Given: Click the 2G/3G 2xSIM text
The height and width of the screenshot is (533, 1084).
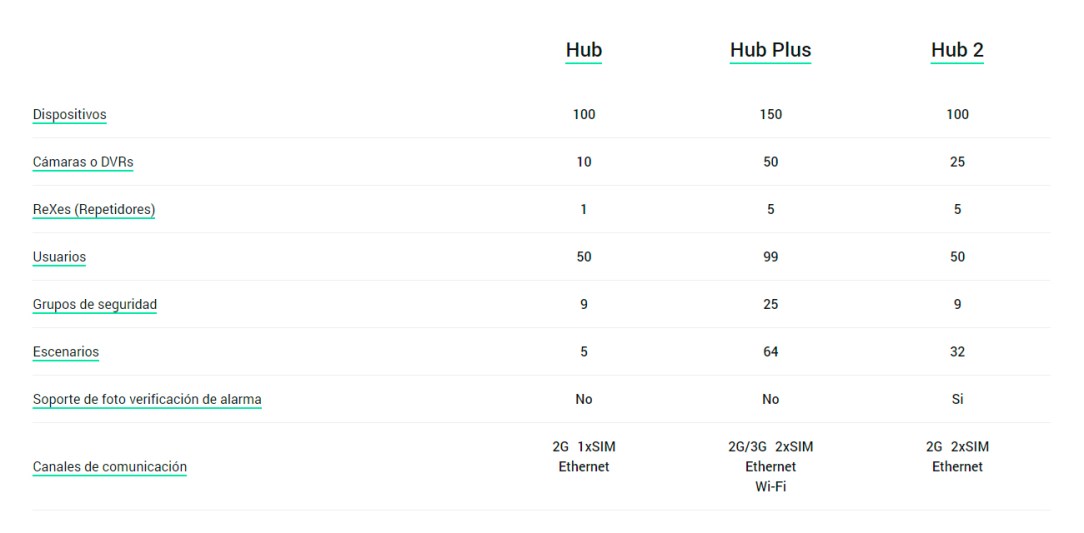Looking at the screenshot, I should click(x=770, y=446).
